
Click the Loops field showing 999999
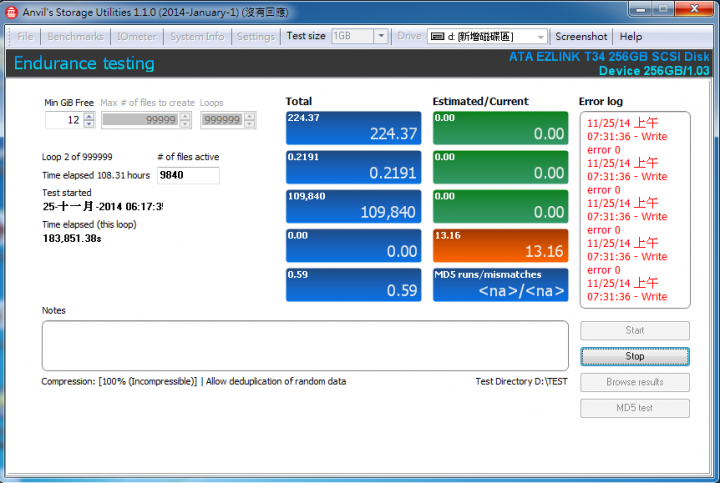pos(222,120)
